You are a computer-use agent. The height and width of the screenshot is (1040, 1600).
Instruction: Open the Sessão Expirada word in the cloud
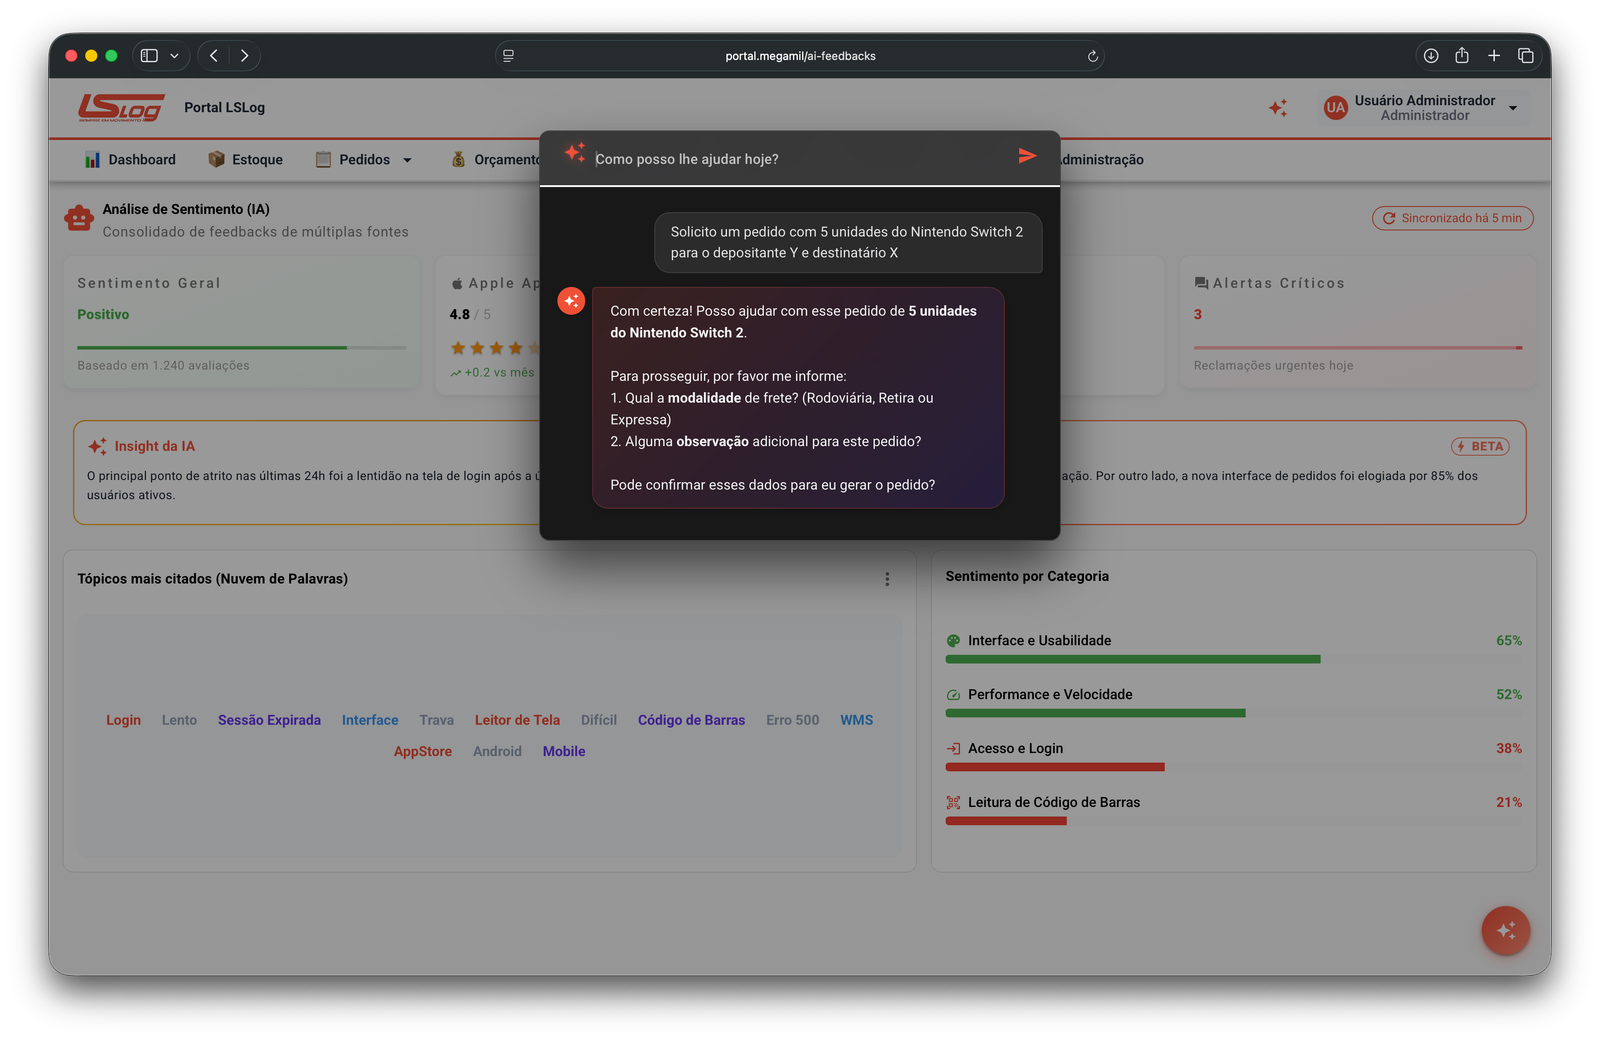tap(269, 719)
